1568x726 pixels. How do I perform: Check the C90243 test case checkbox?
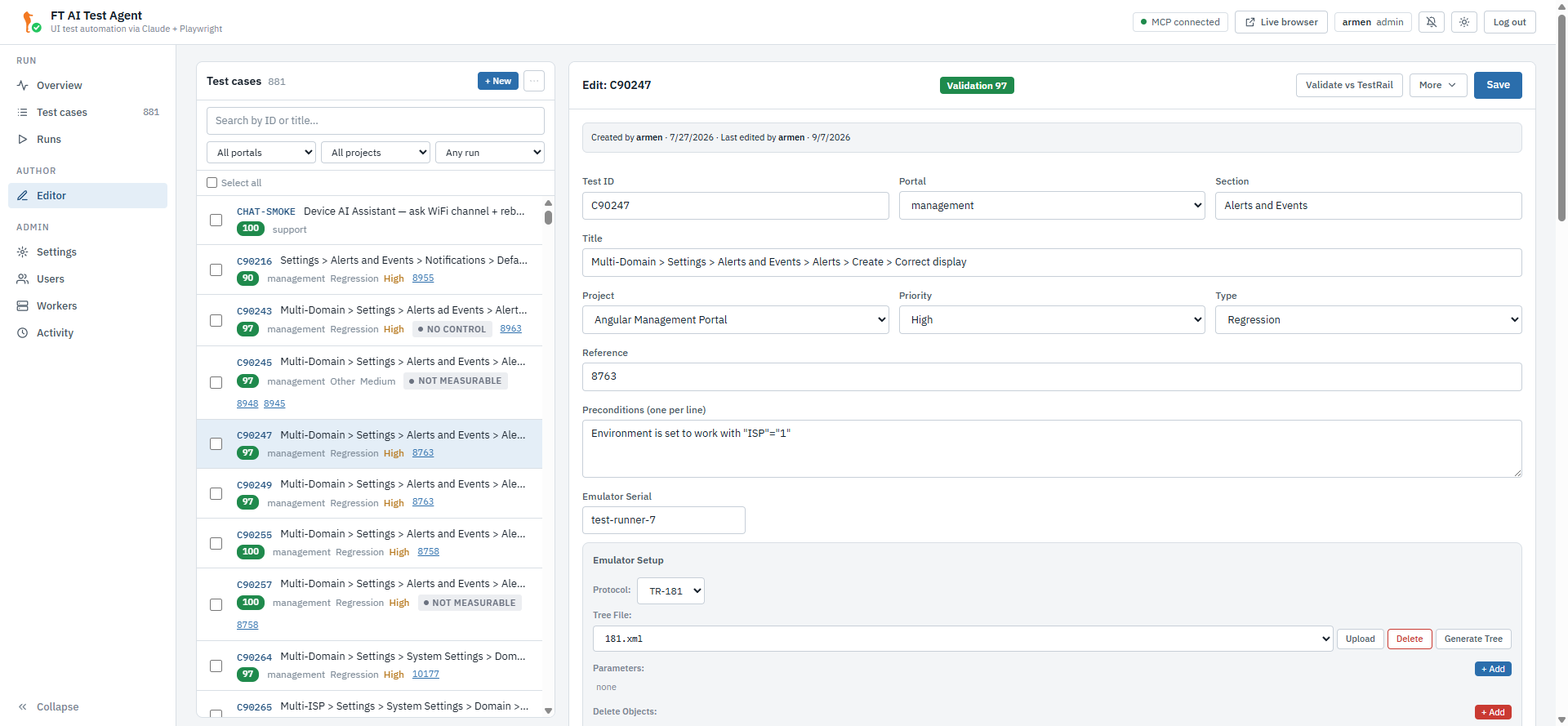tap(216, 320)
